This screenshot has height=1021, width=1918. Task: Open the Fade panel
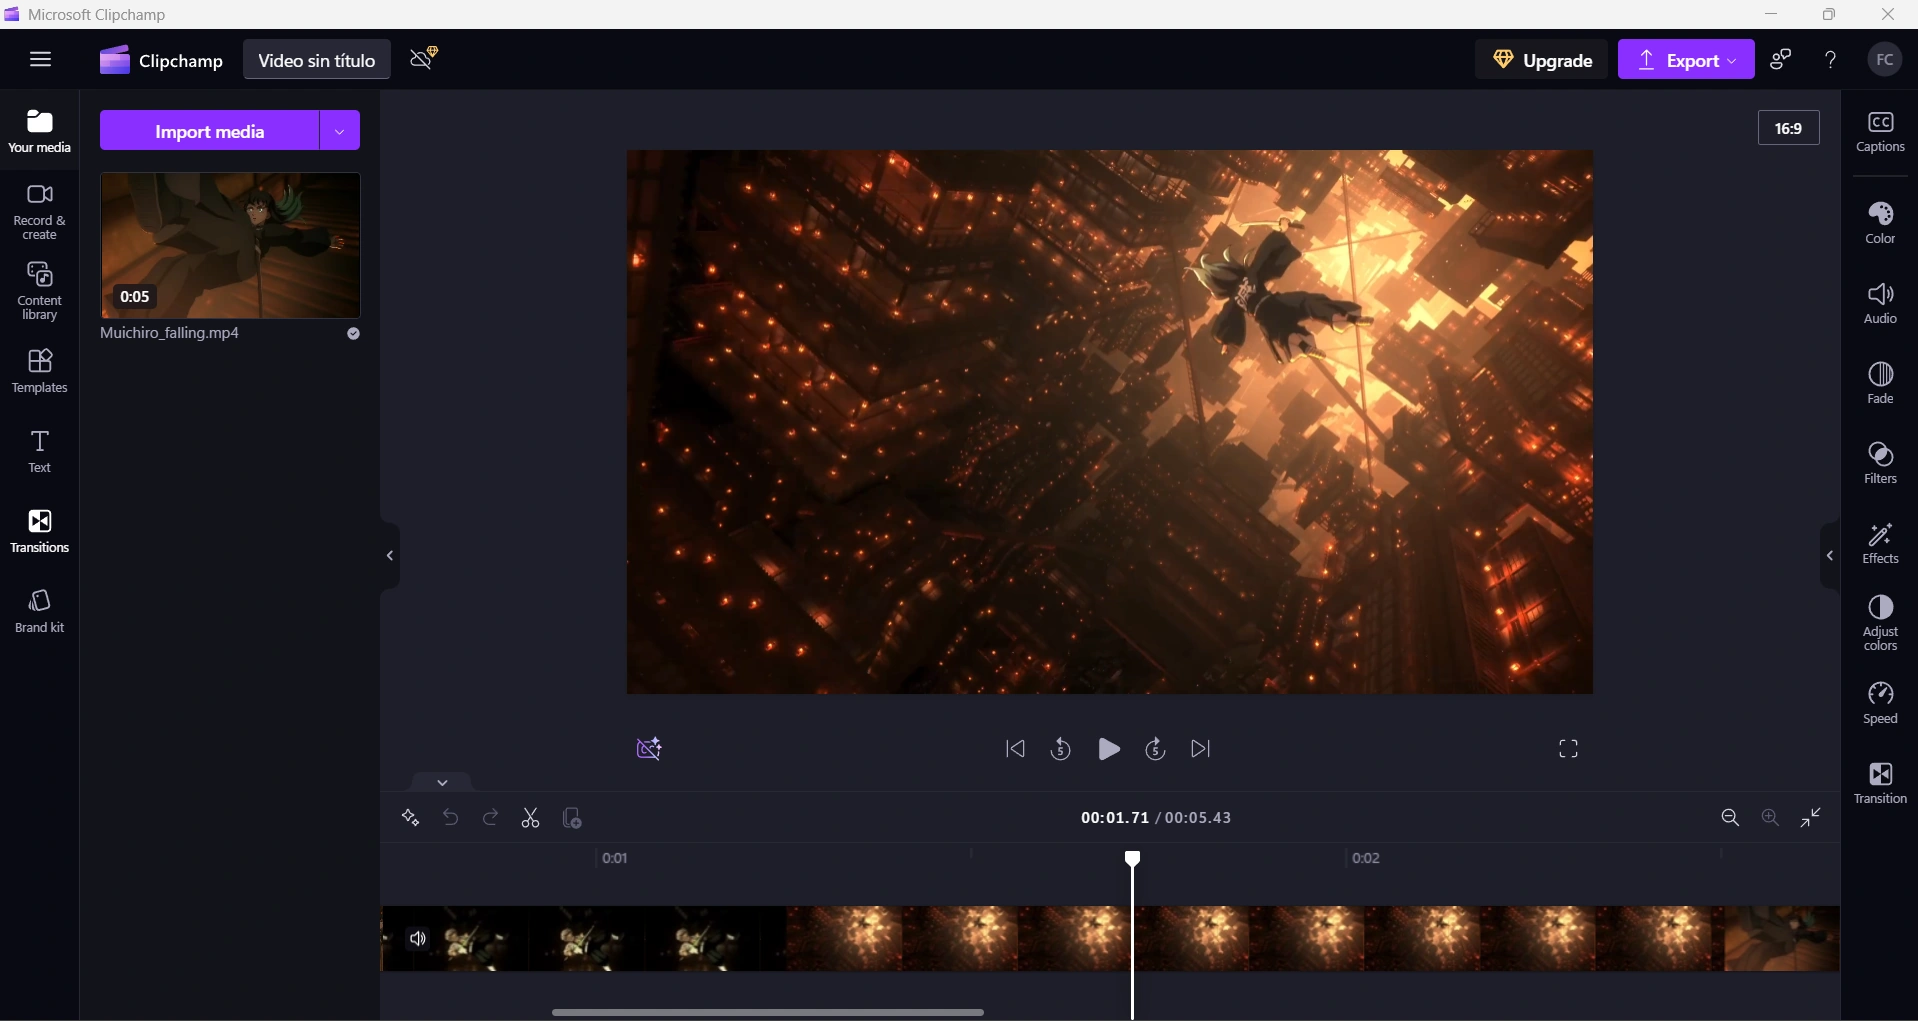pos(1880,383)
